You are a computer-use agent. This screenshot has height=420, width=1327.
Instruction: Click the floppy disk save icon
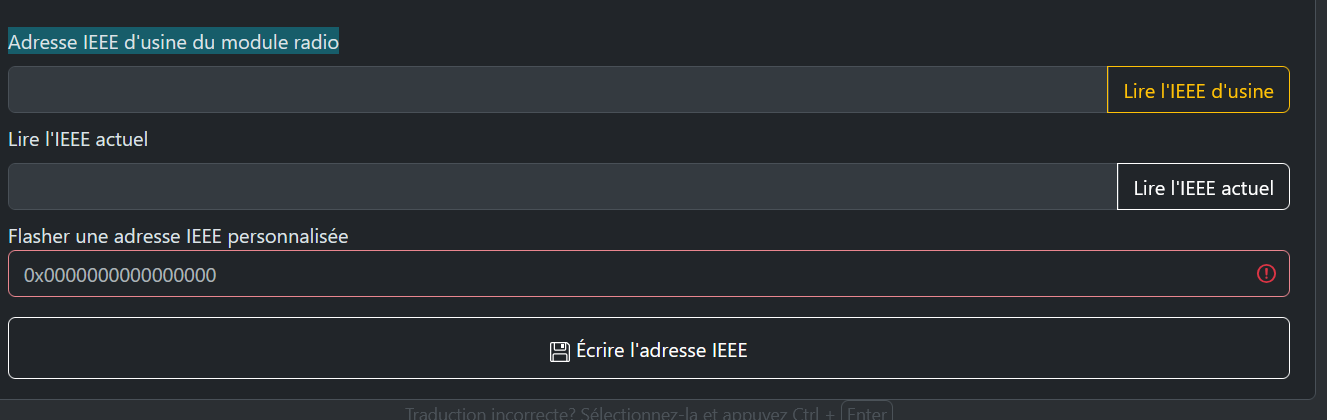[560, 351]
